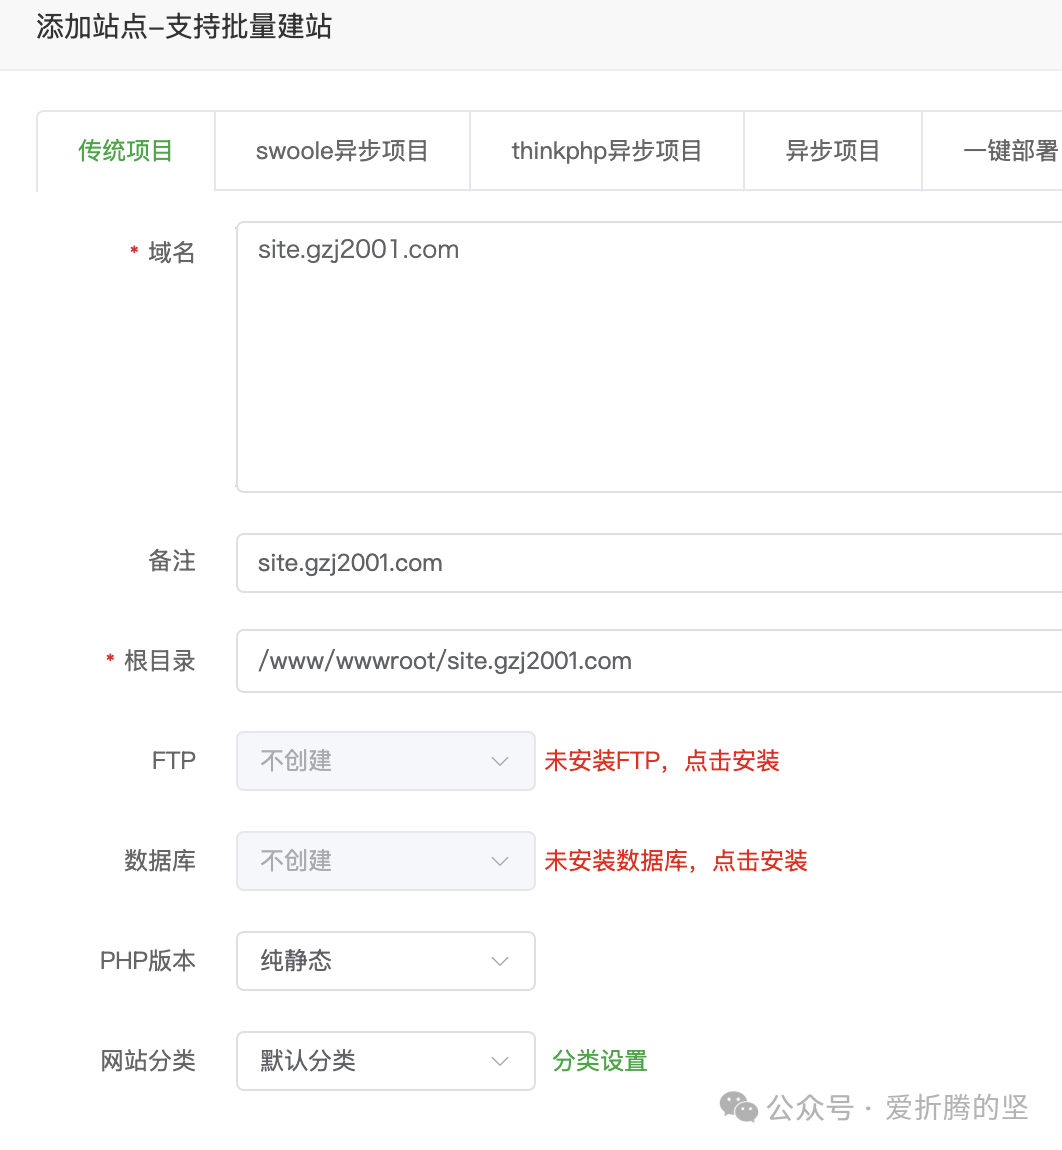Viewport: 1062px width, 1150px height.
Task: Open 分类设置 category settings
Action: [x=599, y=1061]
